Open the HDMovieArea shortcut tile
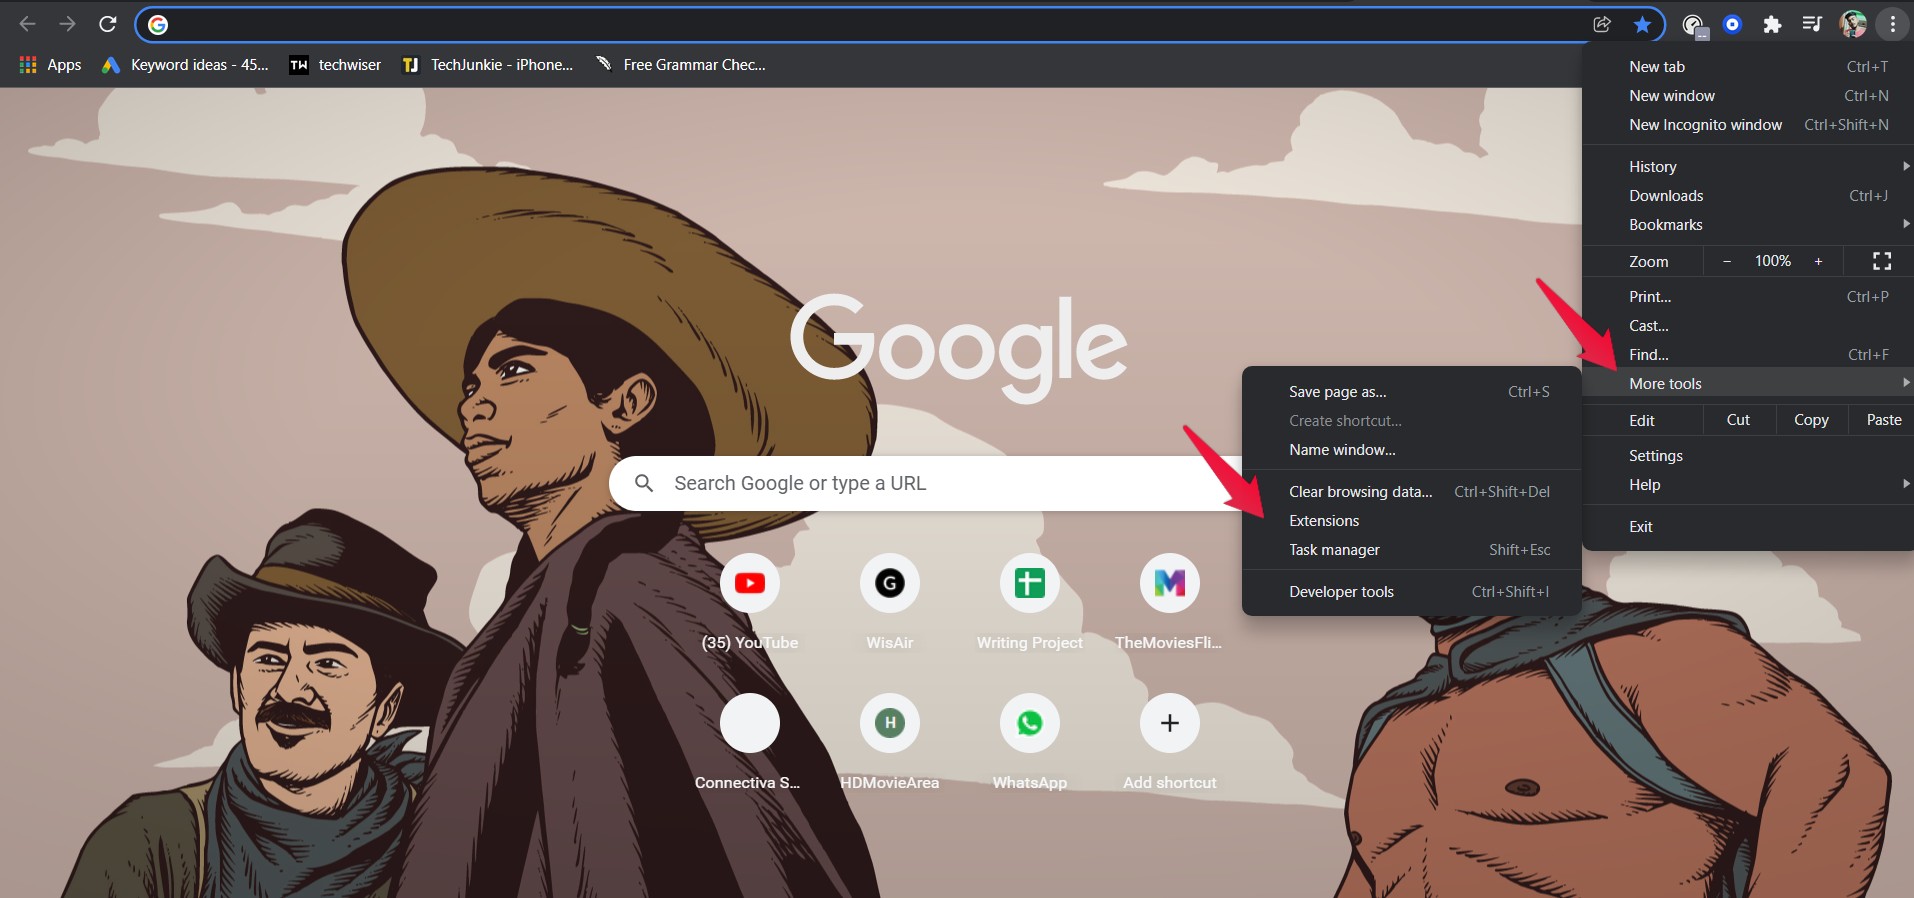The width and height of the screenshot is (1914, 898). (x=890, y=743)
